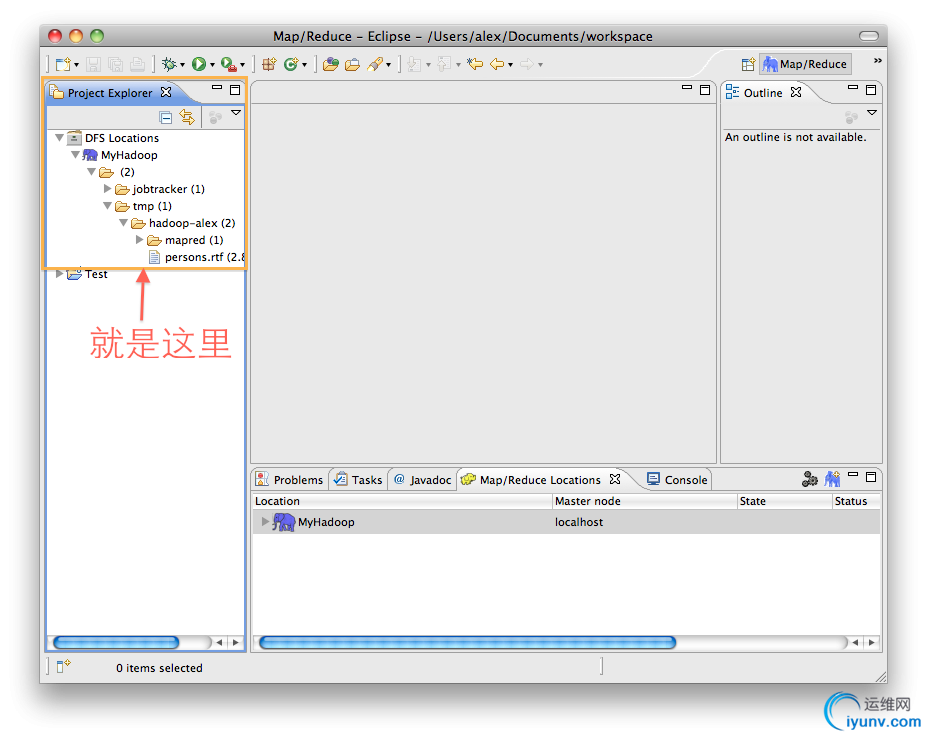This screenshot has height=738, width=927.
Task: Maximize the editor area
Action: click(x=705, y=90)
